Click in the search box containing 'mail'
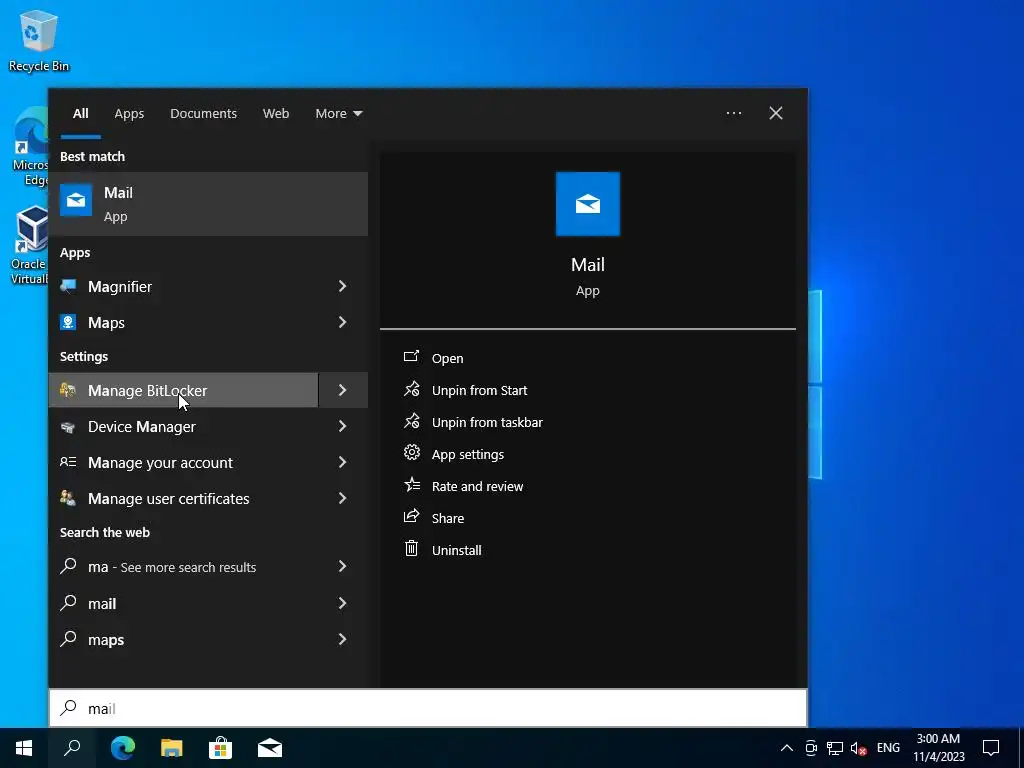Viewport: 1024px width, 768px height. [x=428, y=708]
